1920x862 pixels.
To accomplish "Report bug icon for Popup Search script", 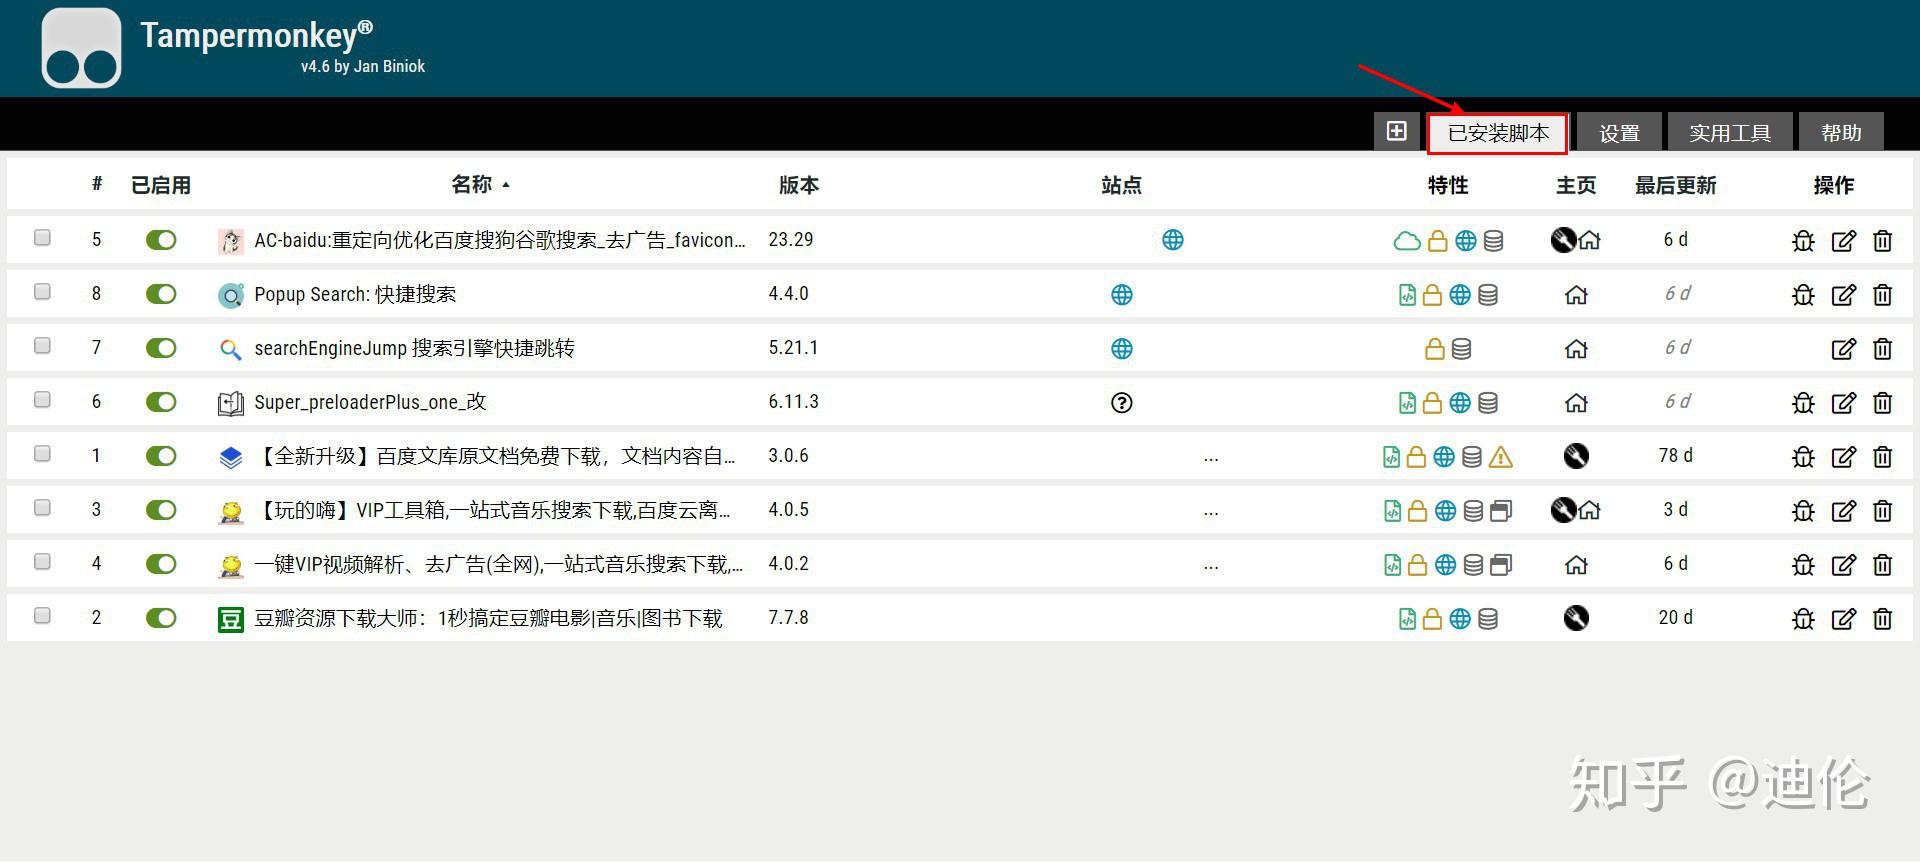I will (1803, 295).
